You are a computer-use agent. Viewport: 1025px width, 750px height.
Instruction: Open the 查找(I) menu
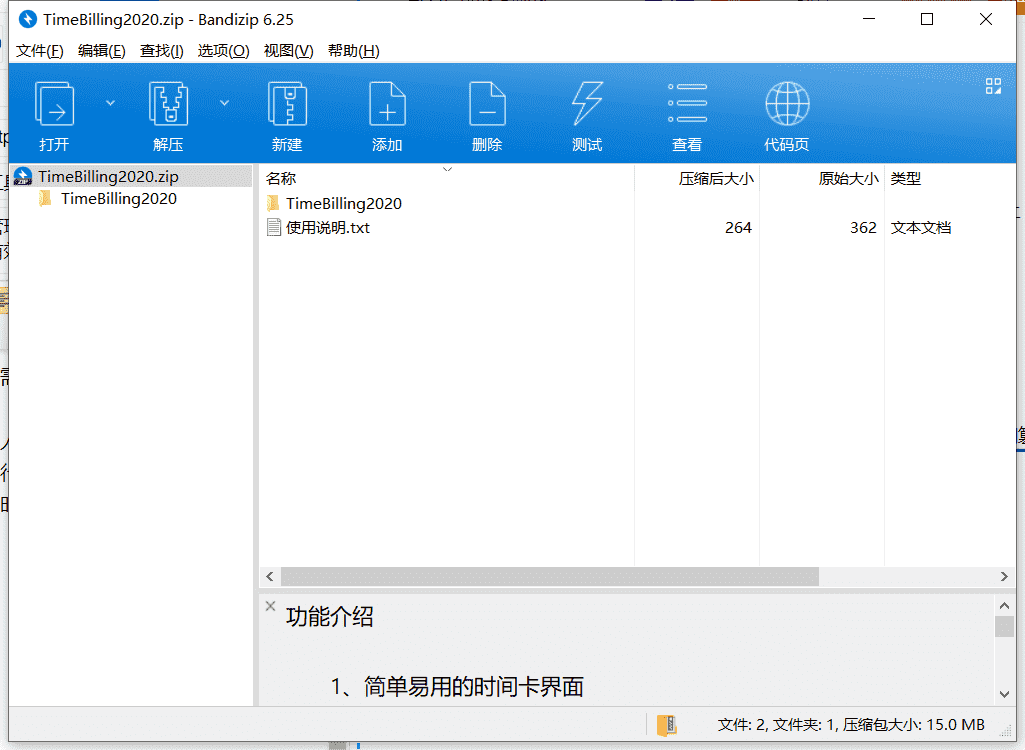[x=161, y=51]
